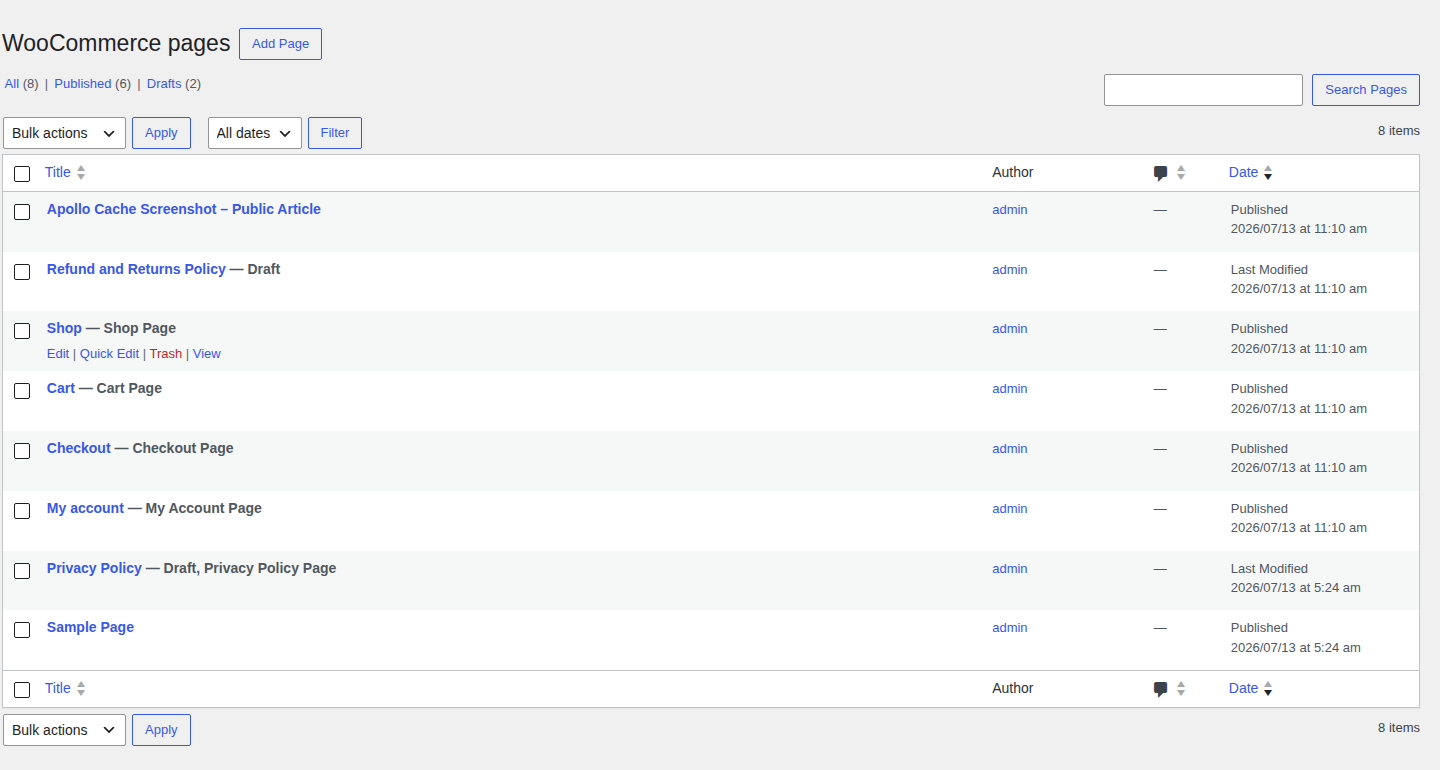The width and height of the screenshot is (1440, 770).
Task: Click the WooCommerce pages heading
Action: coord(116,43)
